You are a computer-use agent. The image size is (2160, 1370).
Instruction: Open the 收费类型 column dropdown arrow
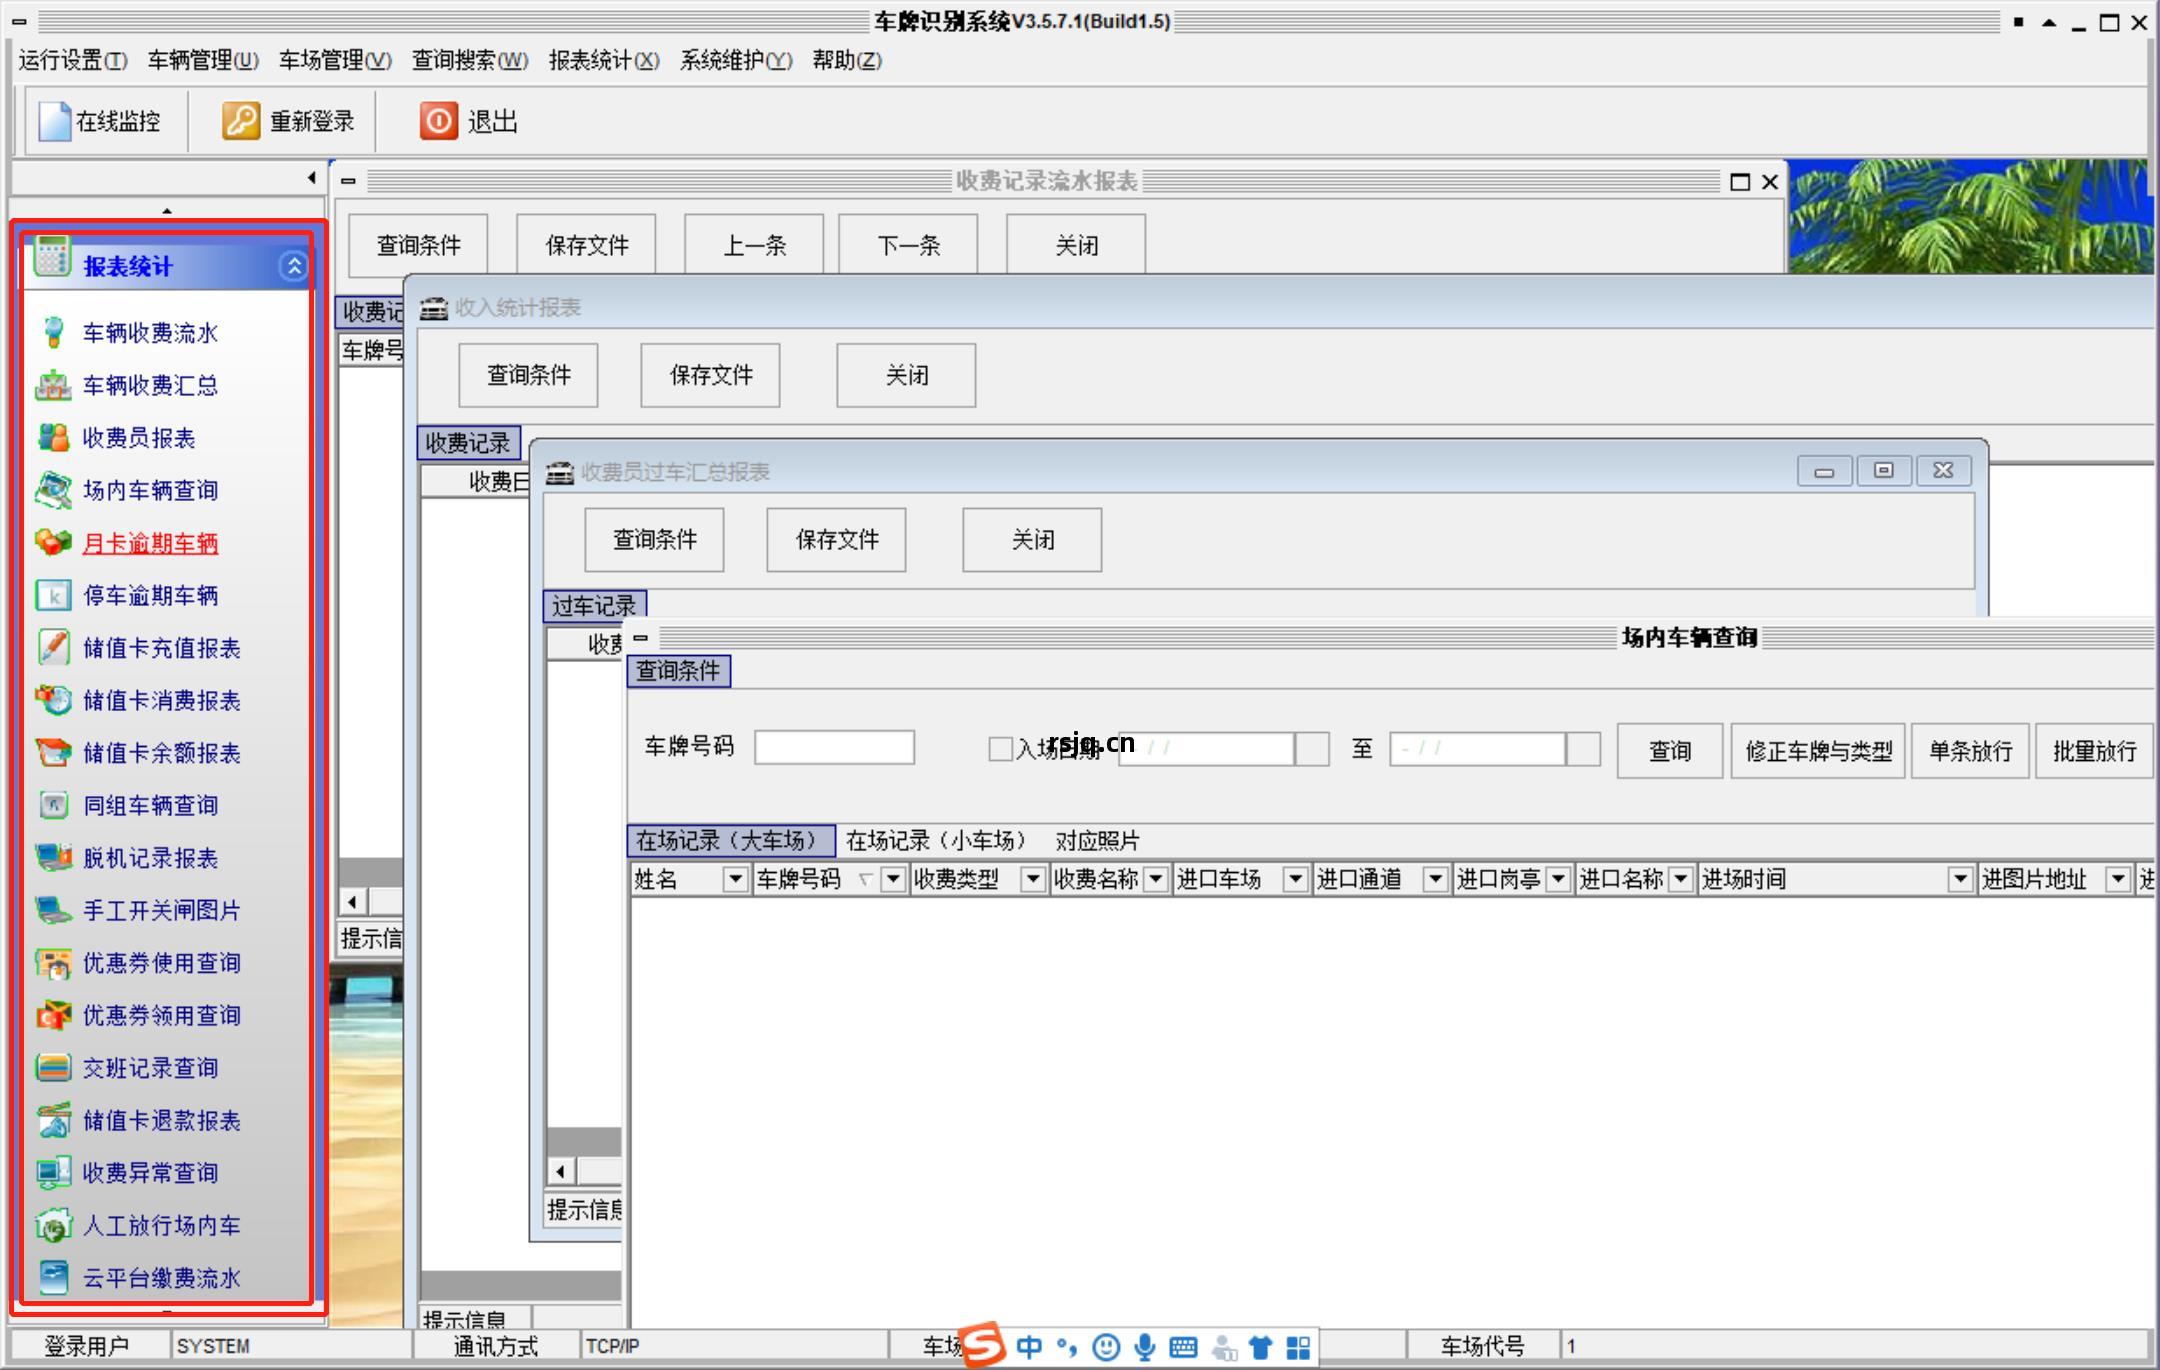pyautogui.click(x=1033, y=879)
